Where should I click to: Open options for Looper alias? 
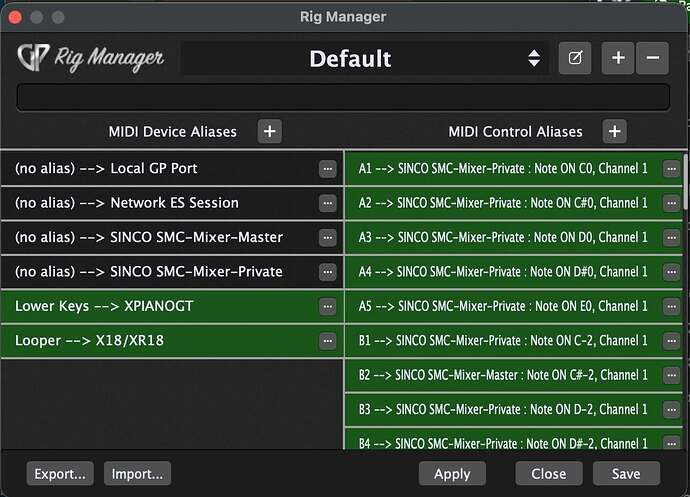(x=327, y=340)
